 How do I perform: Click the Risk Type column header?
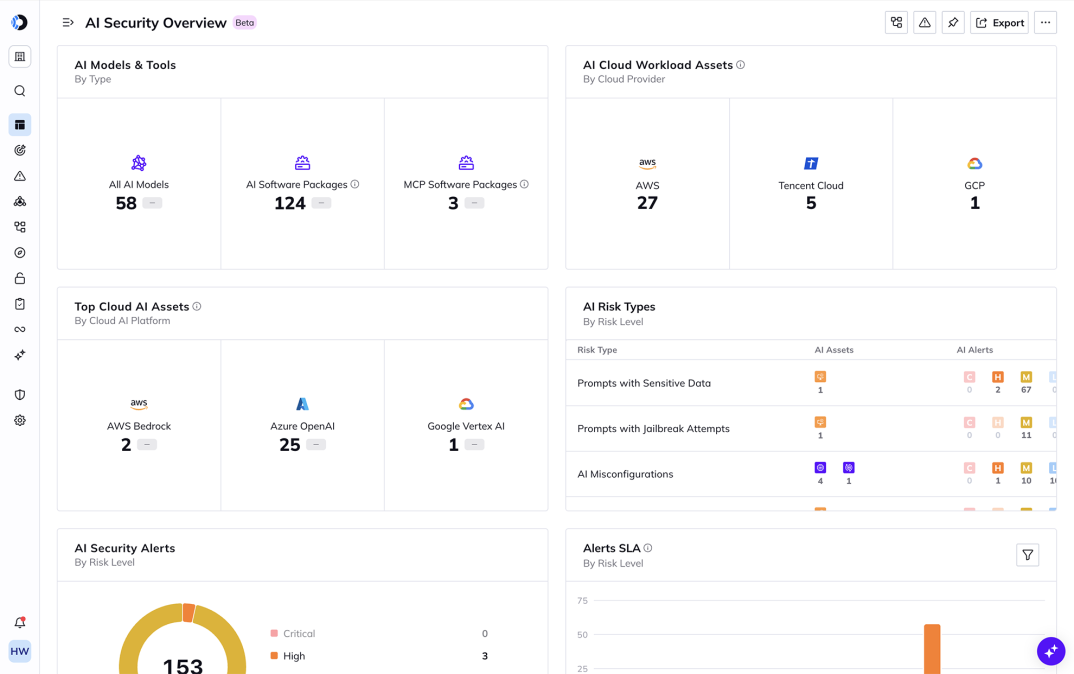coord(597,350)
